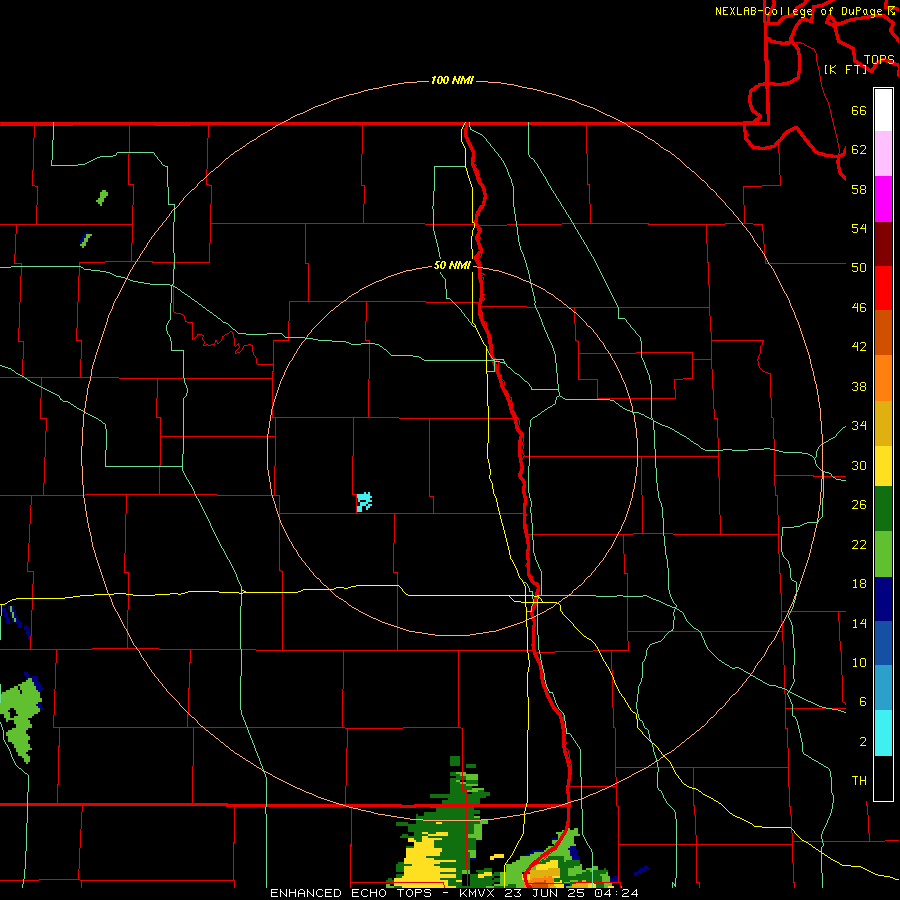Click the K FT units label
The image size is (900, 900).
click(845, 69)
